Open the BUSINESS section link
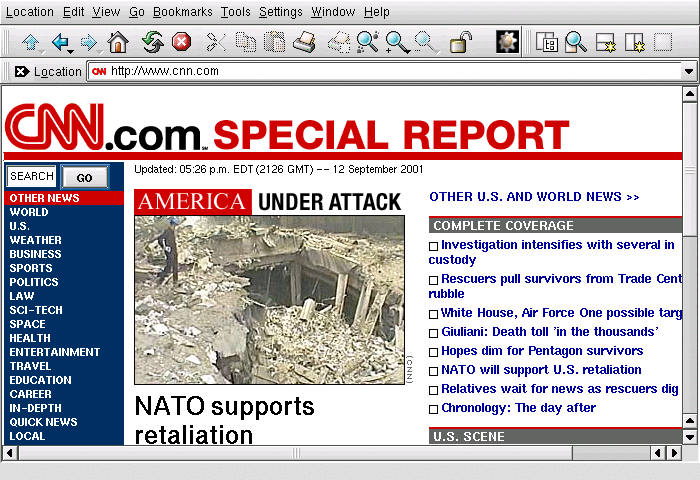This screenshot has height=480, width=700. click(35, 254)
